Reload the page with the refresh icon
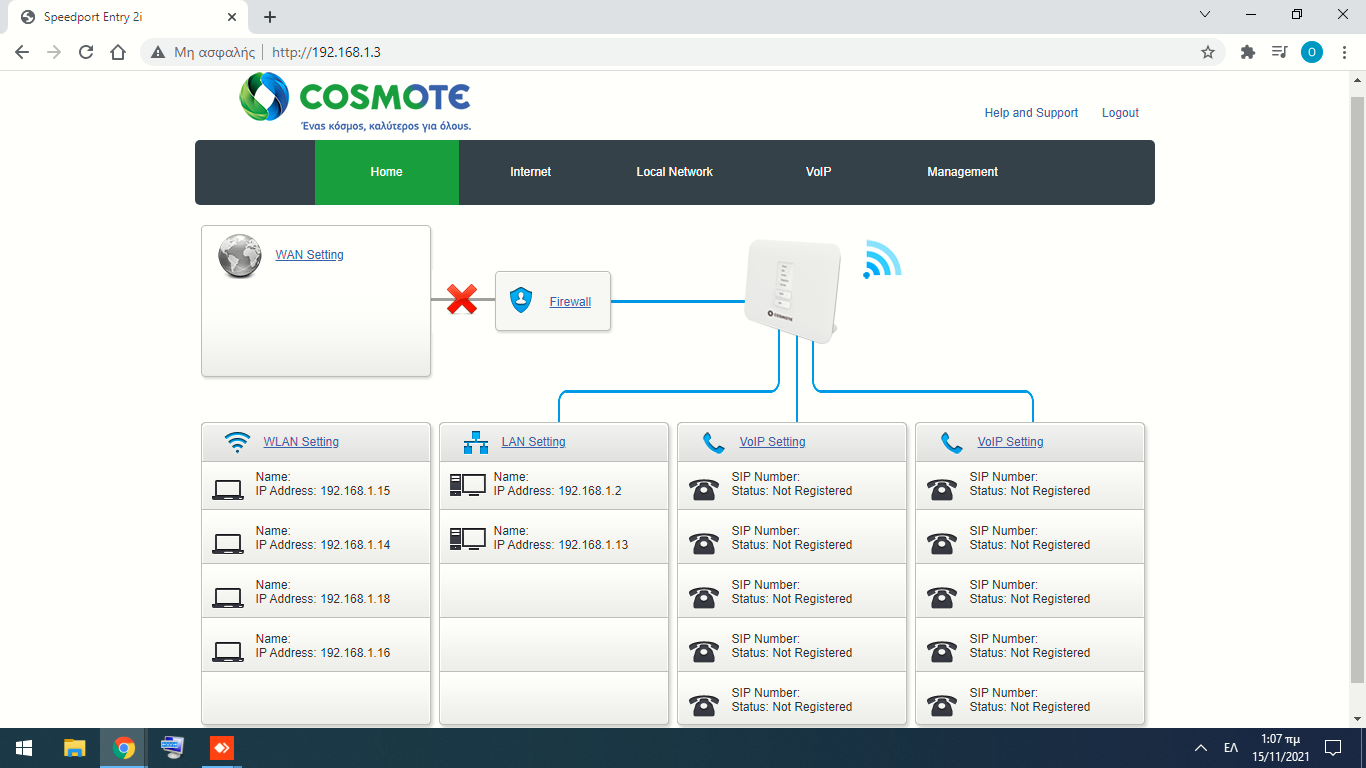 pos(86,52)
